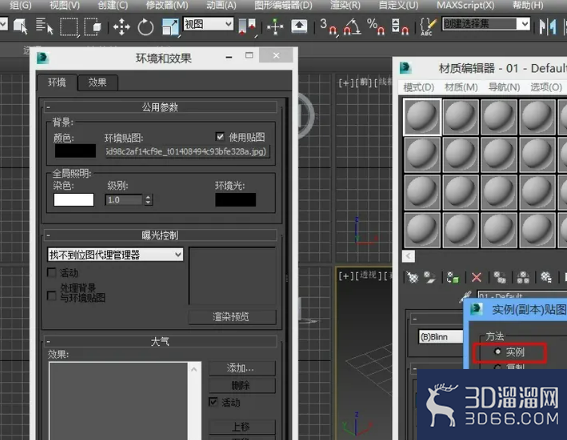This screenshot has width=567, height=440.
Task: Click Put to Library icon
Action: pyautogui.click(x=546, y=277)
